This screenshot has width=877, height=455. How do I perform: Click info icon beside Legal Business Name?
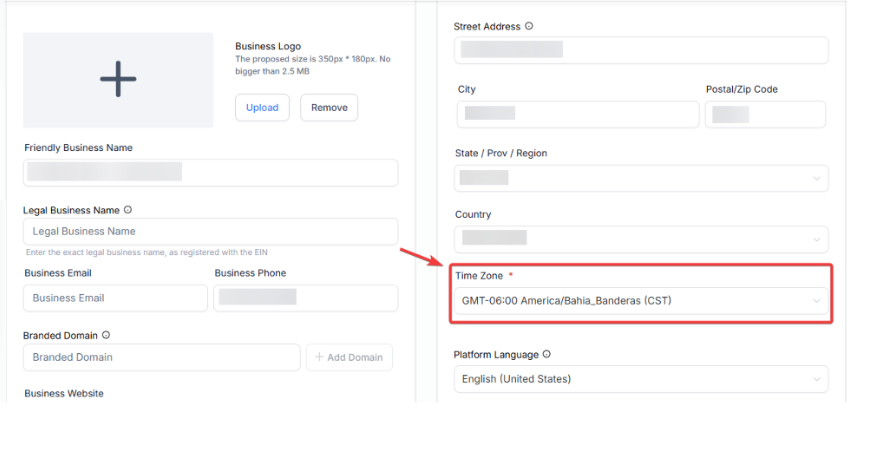[128, 210]
